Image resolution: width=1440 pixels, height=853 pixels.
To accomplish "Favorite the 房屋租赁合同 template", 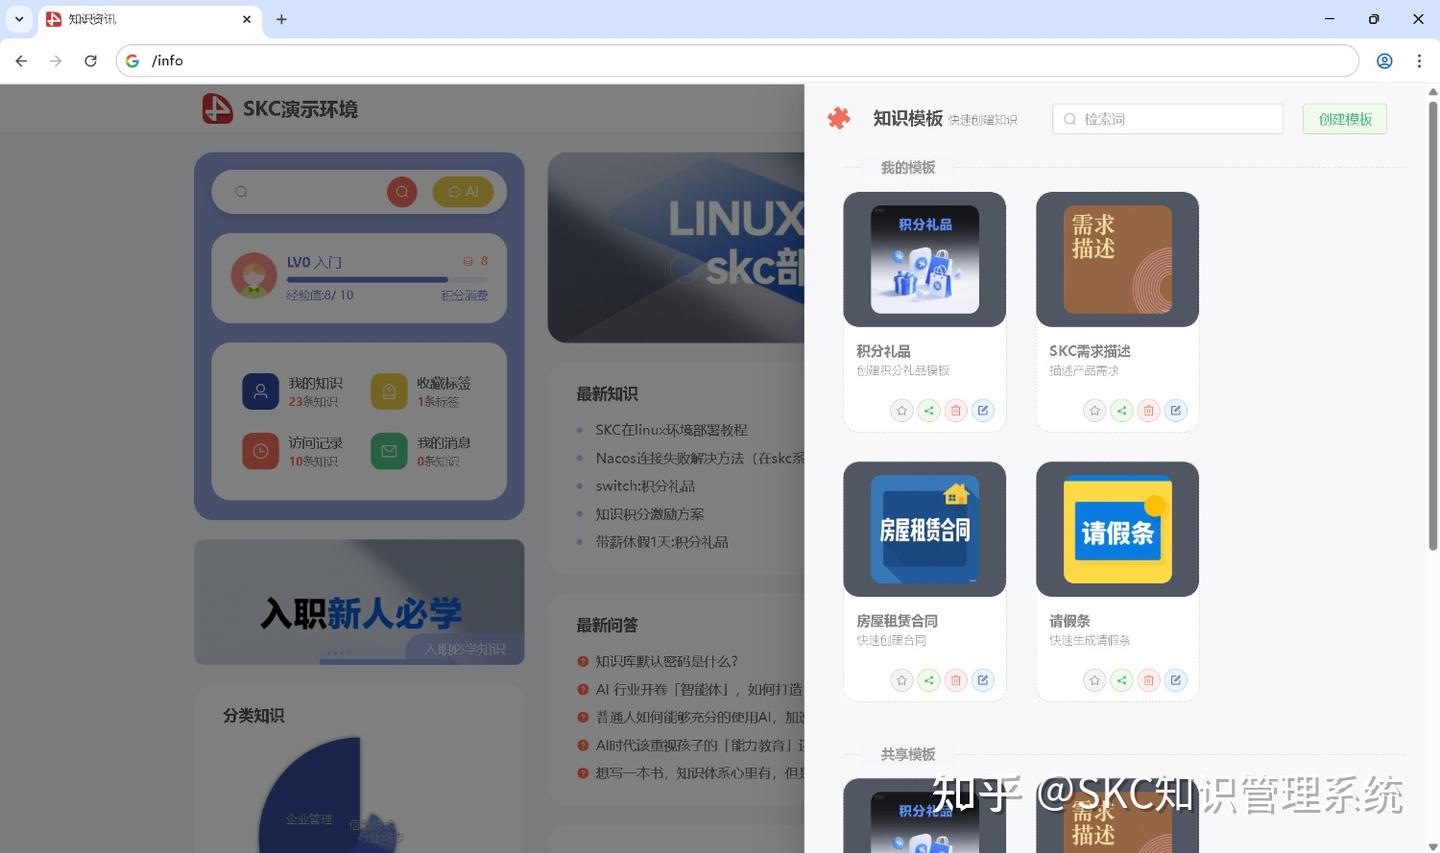I will click(x=902, y=680).
